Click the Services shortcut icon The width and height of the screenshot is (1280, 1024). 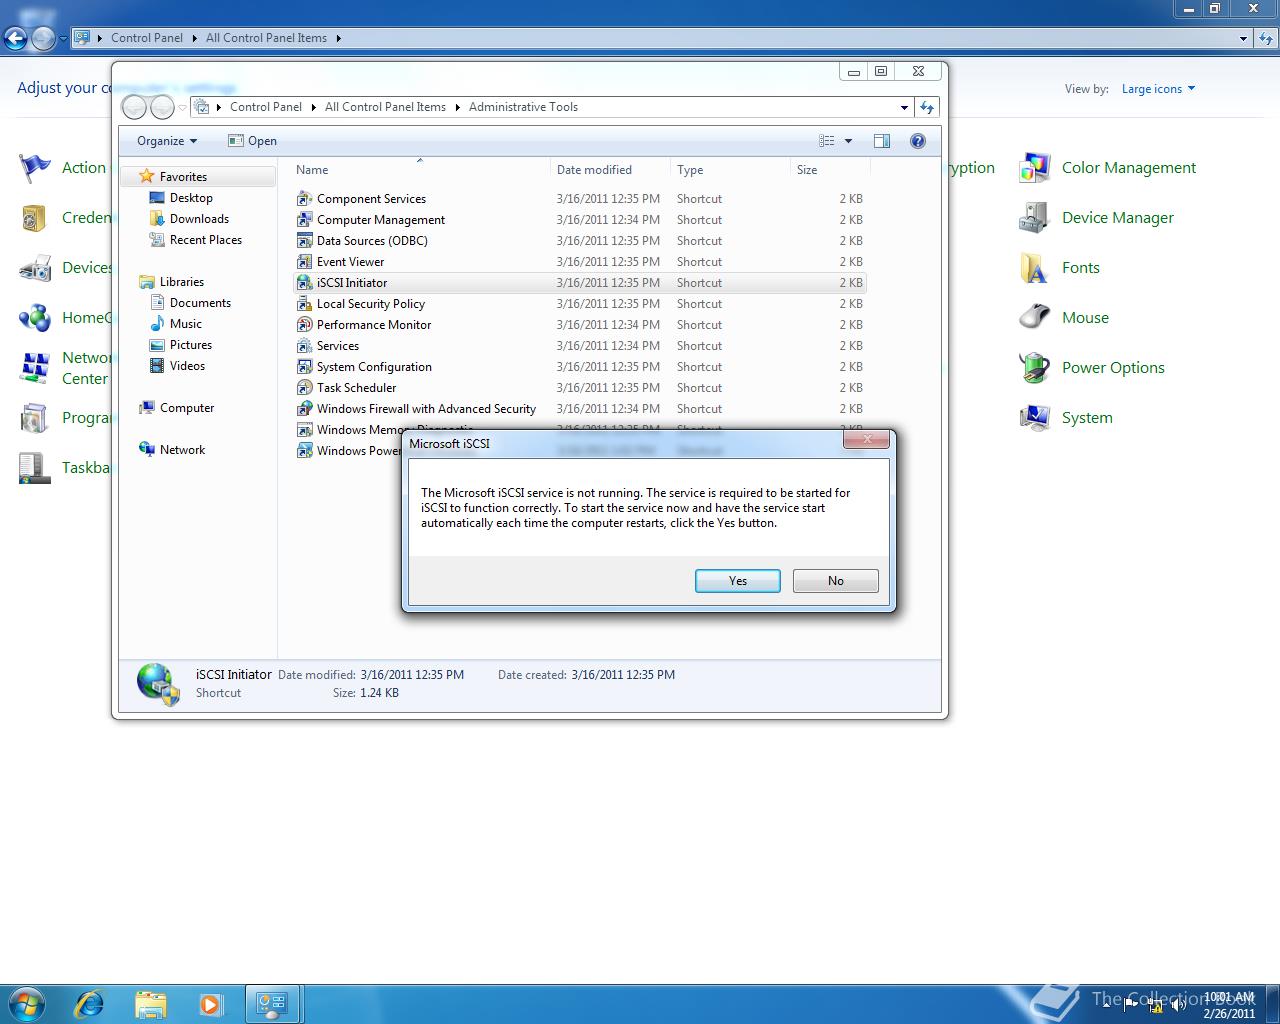coord(304,346)
